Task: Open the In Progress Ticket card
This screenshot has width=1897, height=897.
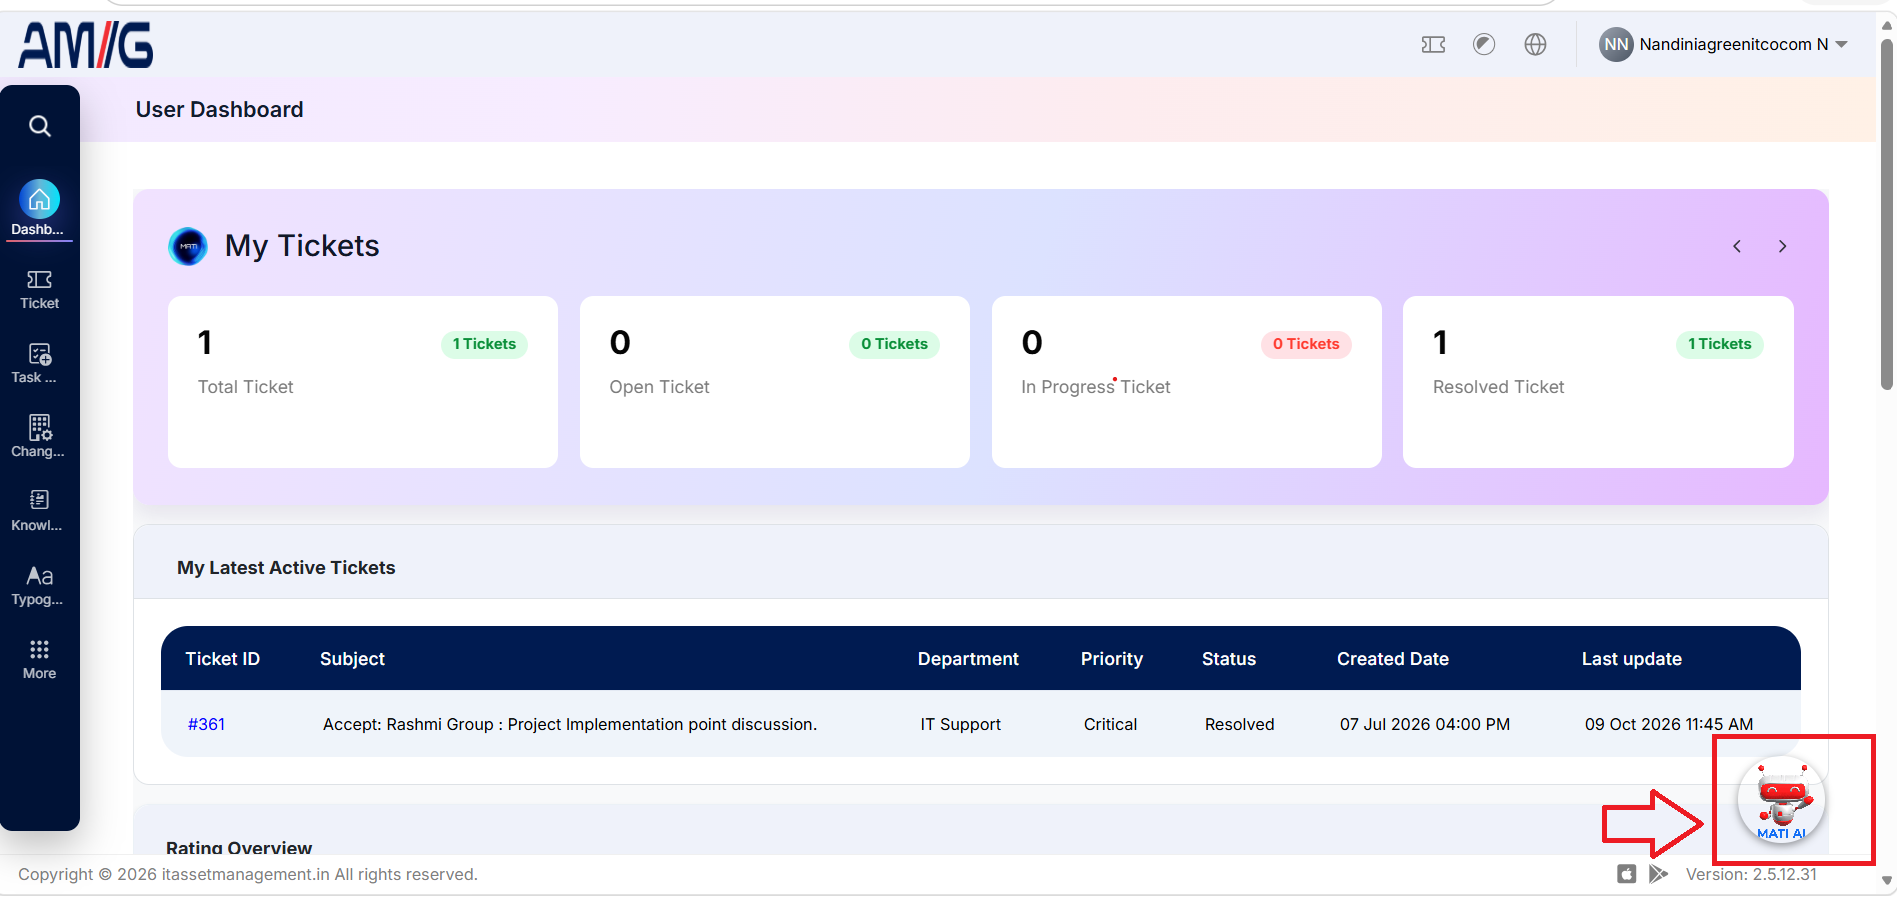Action: 1187,382
